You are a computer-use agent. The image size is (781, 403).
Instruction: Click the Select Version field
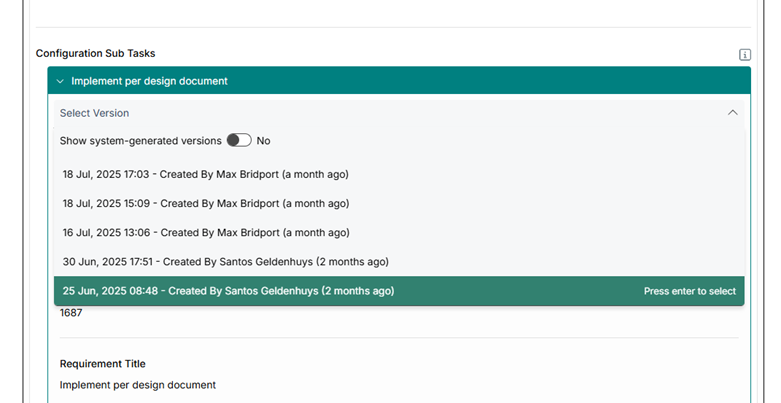click(399, 113)
